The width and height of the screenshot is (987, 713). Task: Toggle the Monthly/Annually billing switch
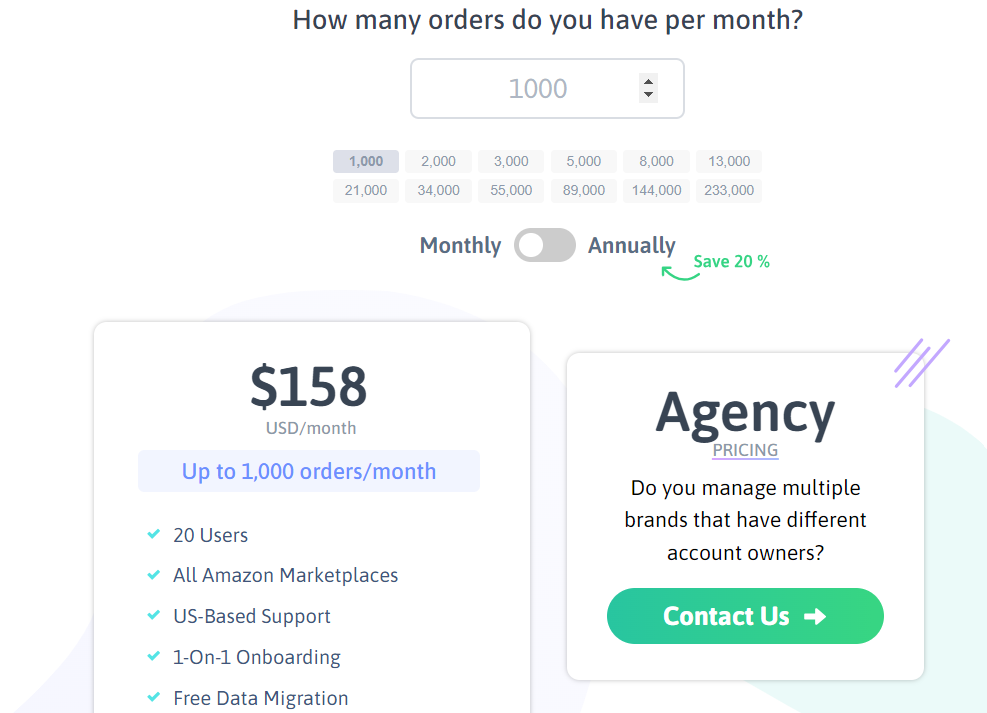(x=545, y=245)
